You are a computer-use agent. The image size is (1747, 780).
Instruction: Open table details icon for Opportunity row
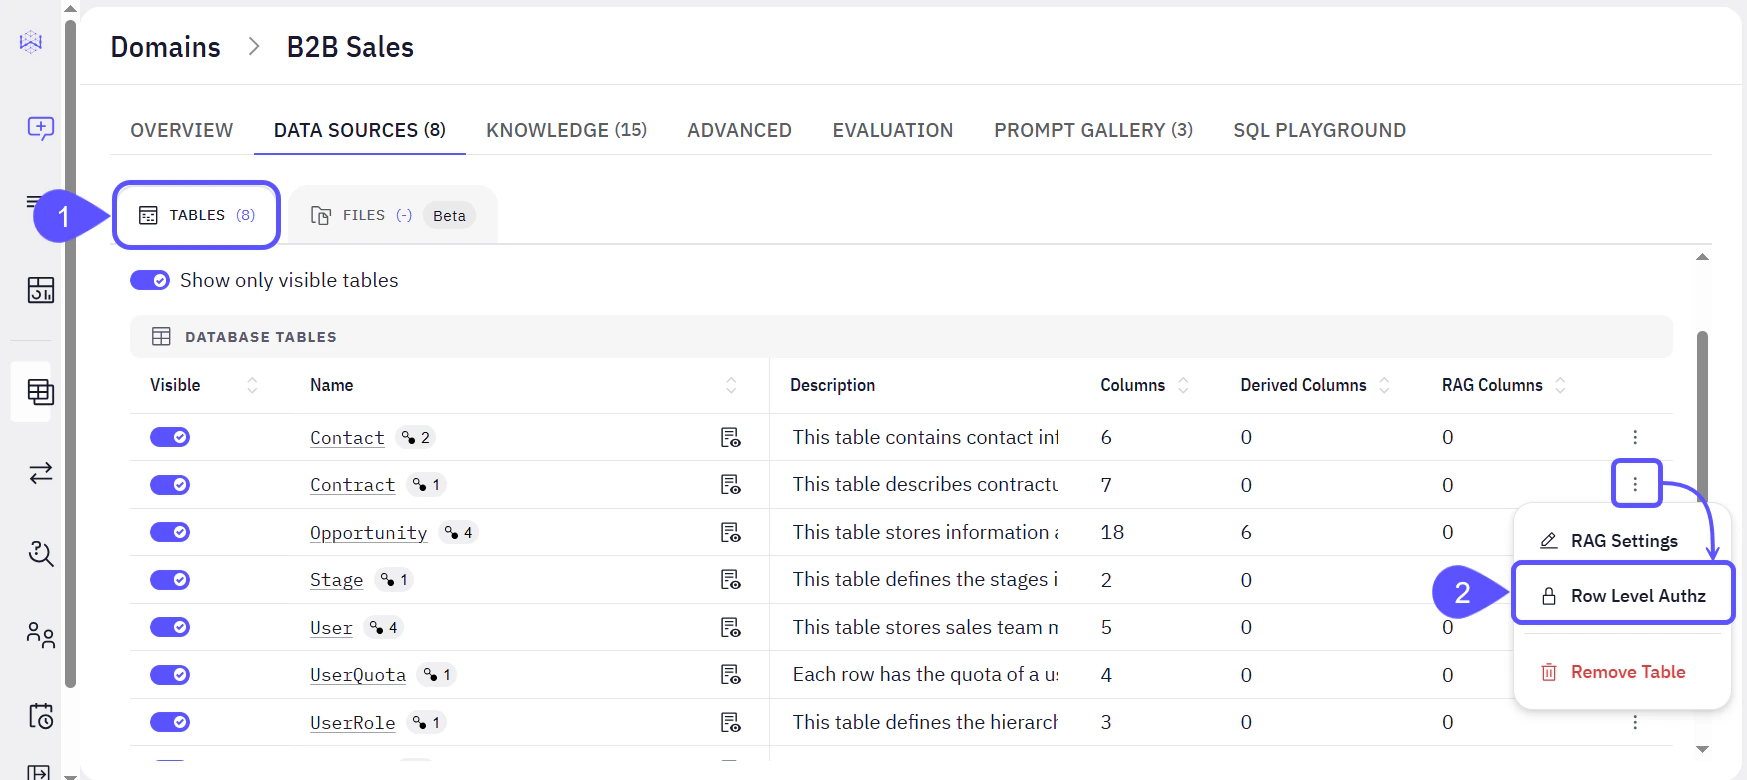731,532
